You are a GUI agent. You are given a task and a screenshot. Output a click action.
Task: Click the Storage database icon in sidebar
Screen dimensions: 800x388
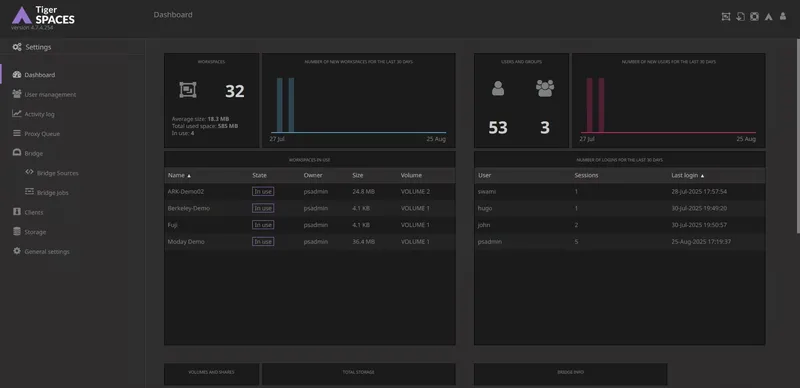pyautogui.click(x=17, y=231)
